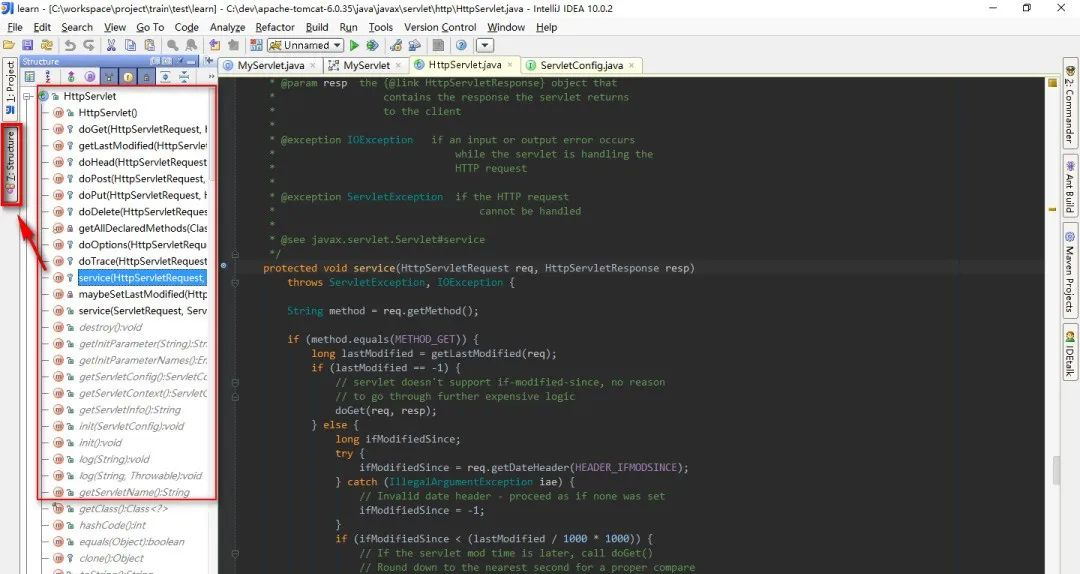Switch to the MyServlet.java editor tab

(270, 65)
